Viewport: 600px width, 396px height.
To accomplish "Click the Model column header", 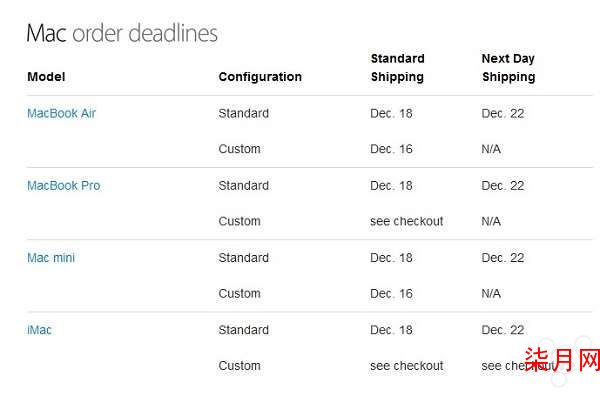I will (x=46, y=77).
